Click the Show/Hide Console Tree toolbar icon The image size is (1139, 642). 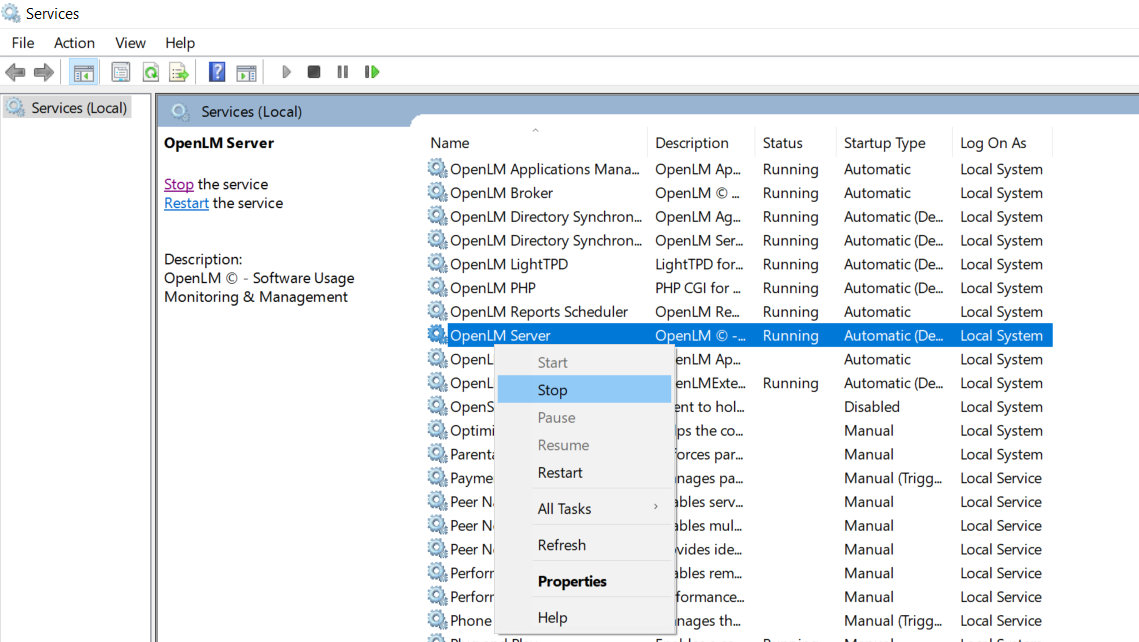pos(84,72)
